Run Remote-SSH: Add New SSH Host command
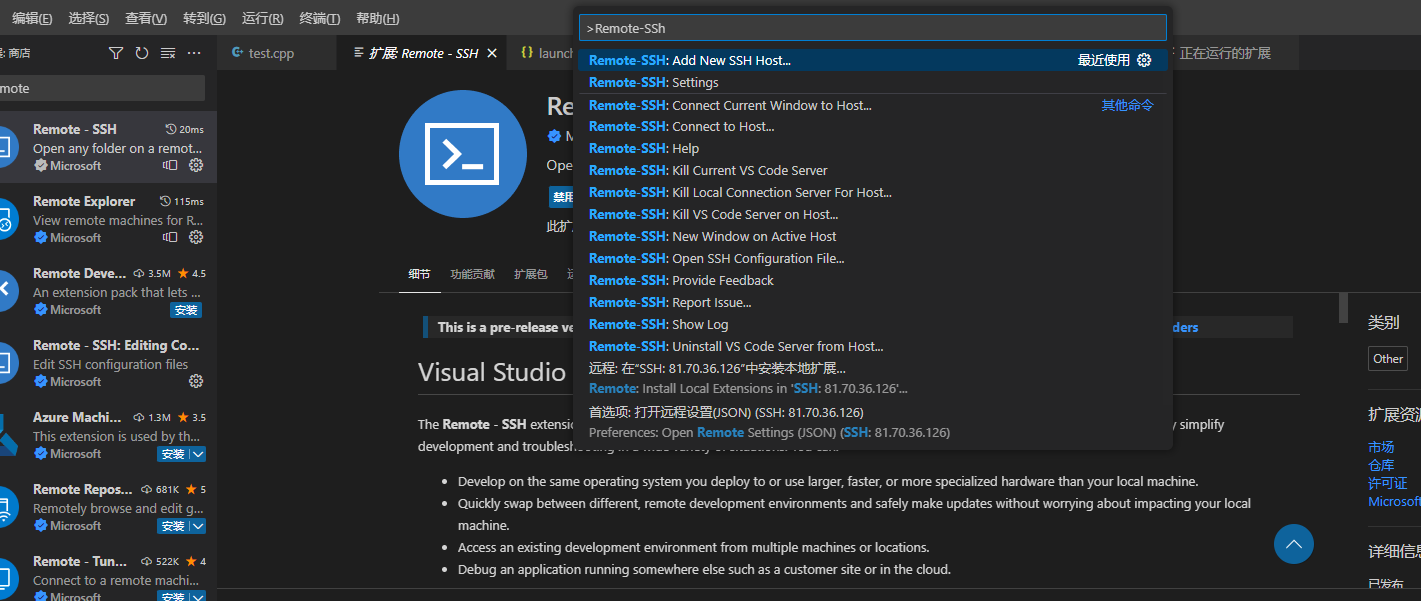Image resolution: width=1421 pixels, height=601 pixels. point(872,60)
